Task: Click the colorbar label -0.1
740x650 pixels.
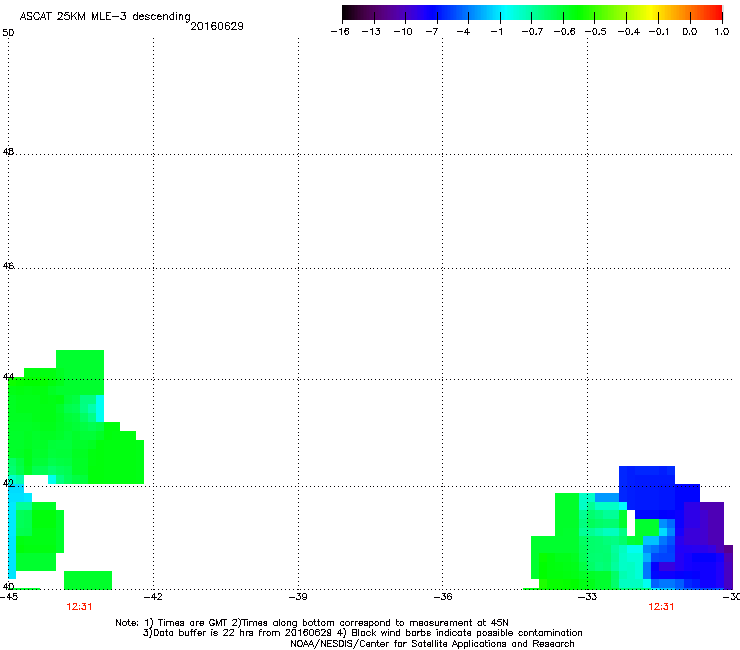Action: tap(659, 32)
